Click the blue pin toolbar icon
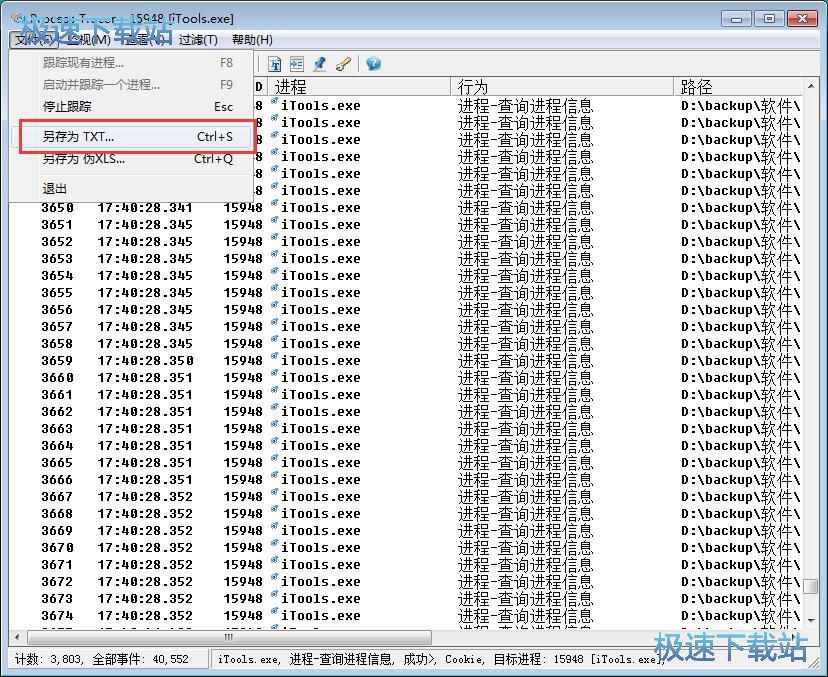 [320, 64]
